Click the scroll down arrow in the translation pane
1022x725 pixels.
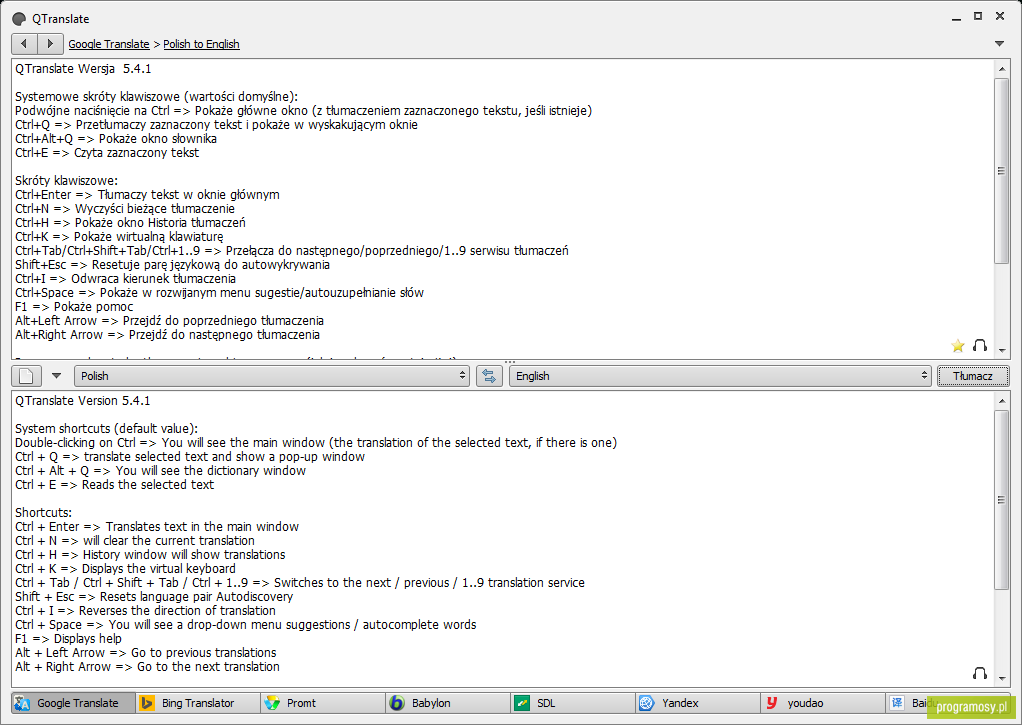point(1002,679)
